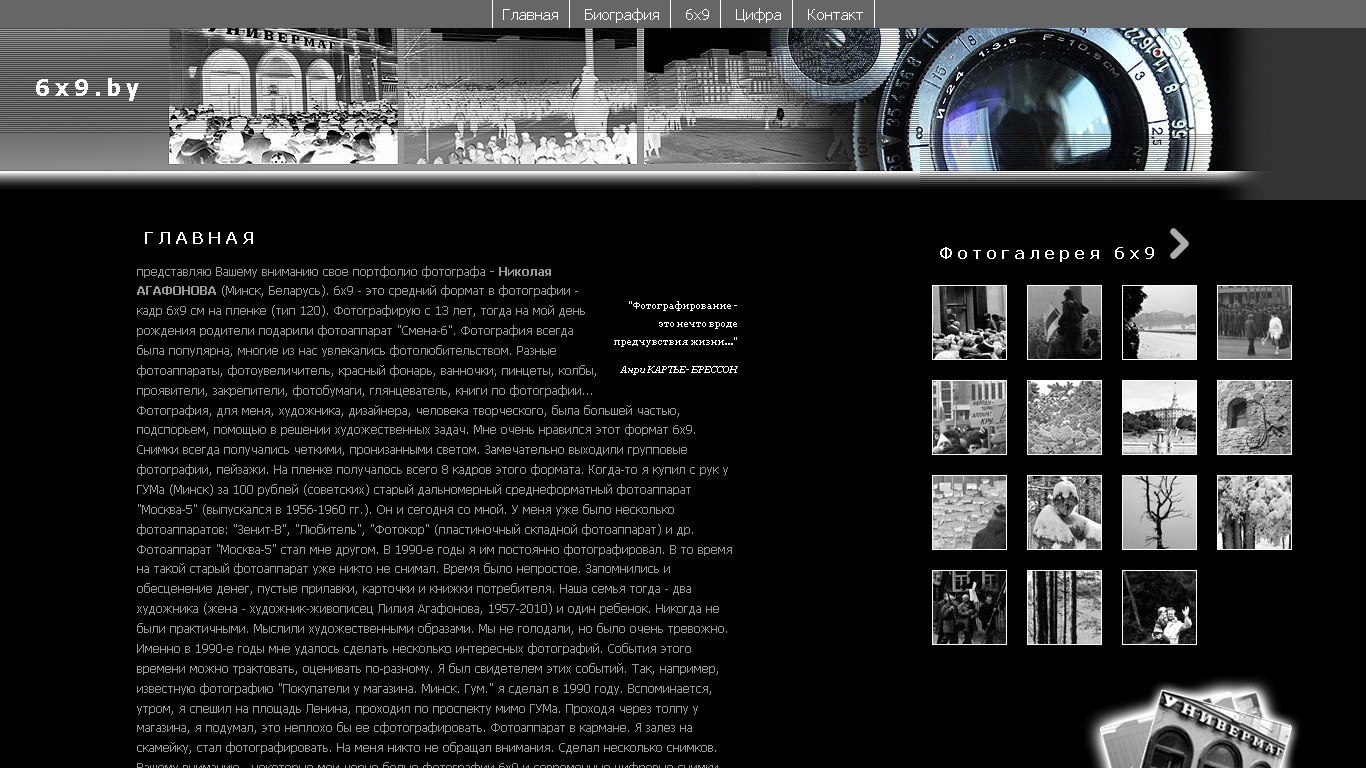Open thumbnail of soldiers line and woman walking
Screen dimensions: 1366x768
coord(1254,322)
